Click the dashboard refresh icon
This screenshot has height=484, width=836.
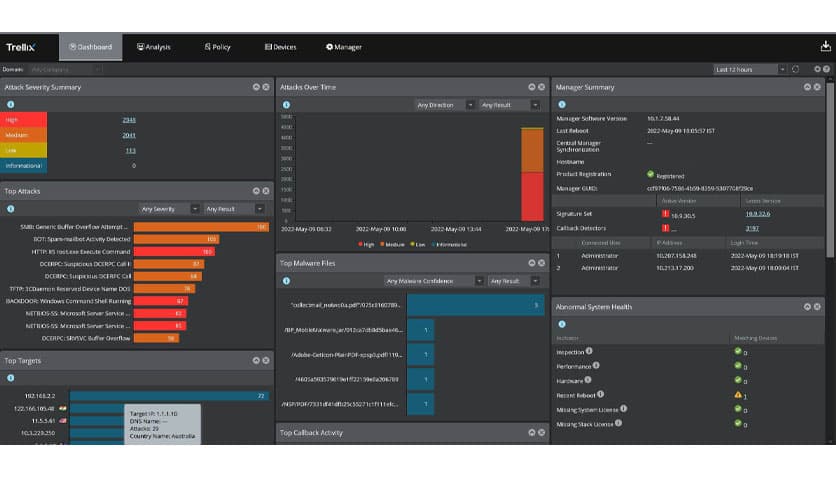[795, 69]
